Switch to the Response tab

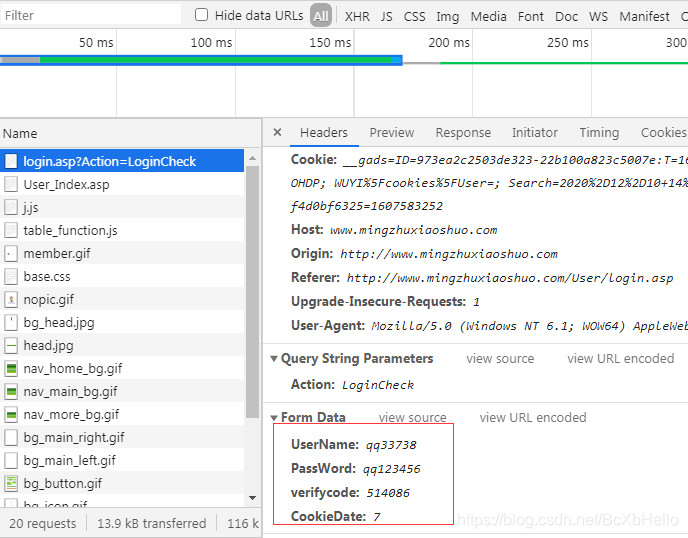(463, 133)
